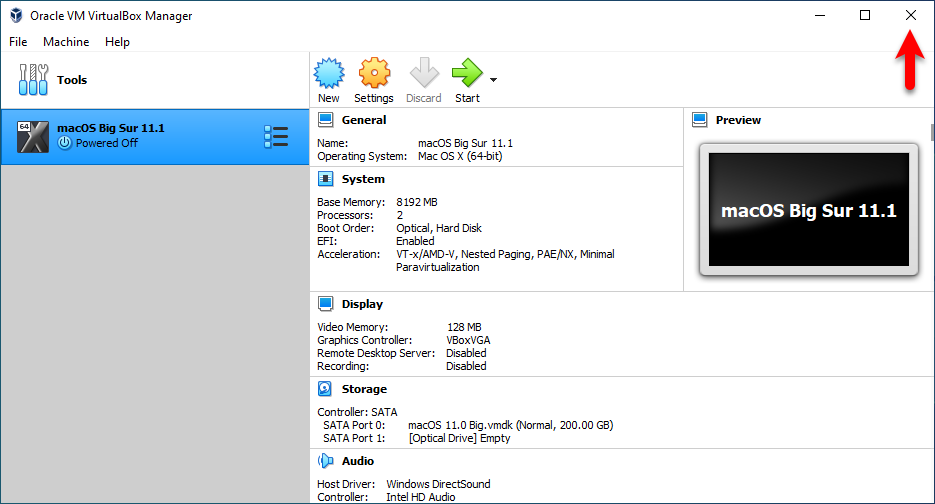Click the Preview section monitor icon
The width and height of the screenshot is (935, 504).
[x=699, y=120]
